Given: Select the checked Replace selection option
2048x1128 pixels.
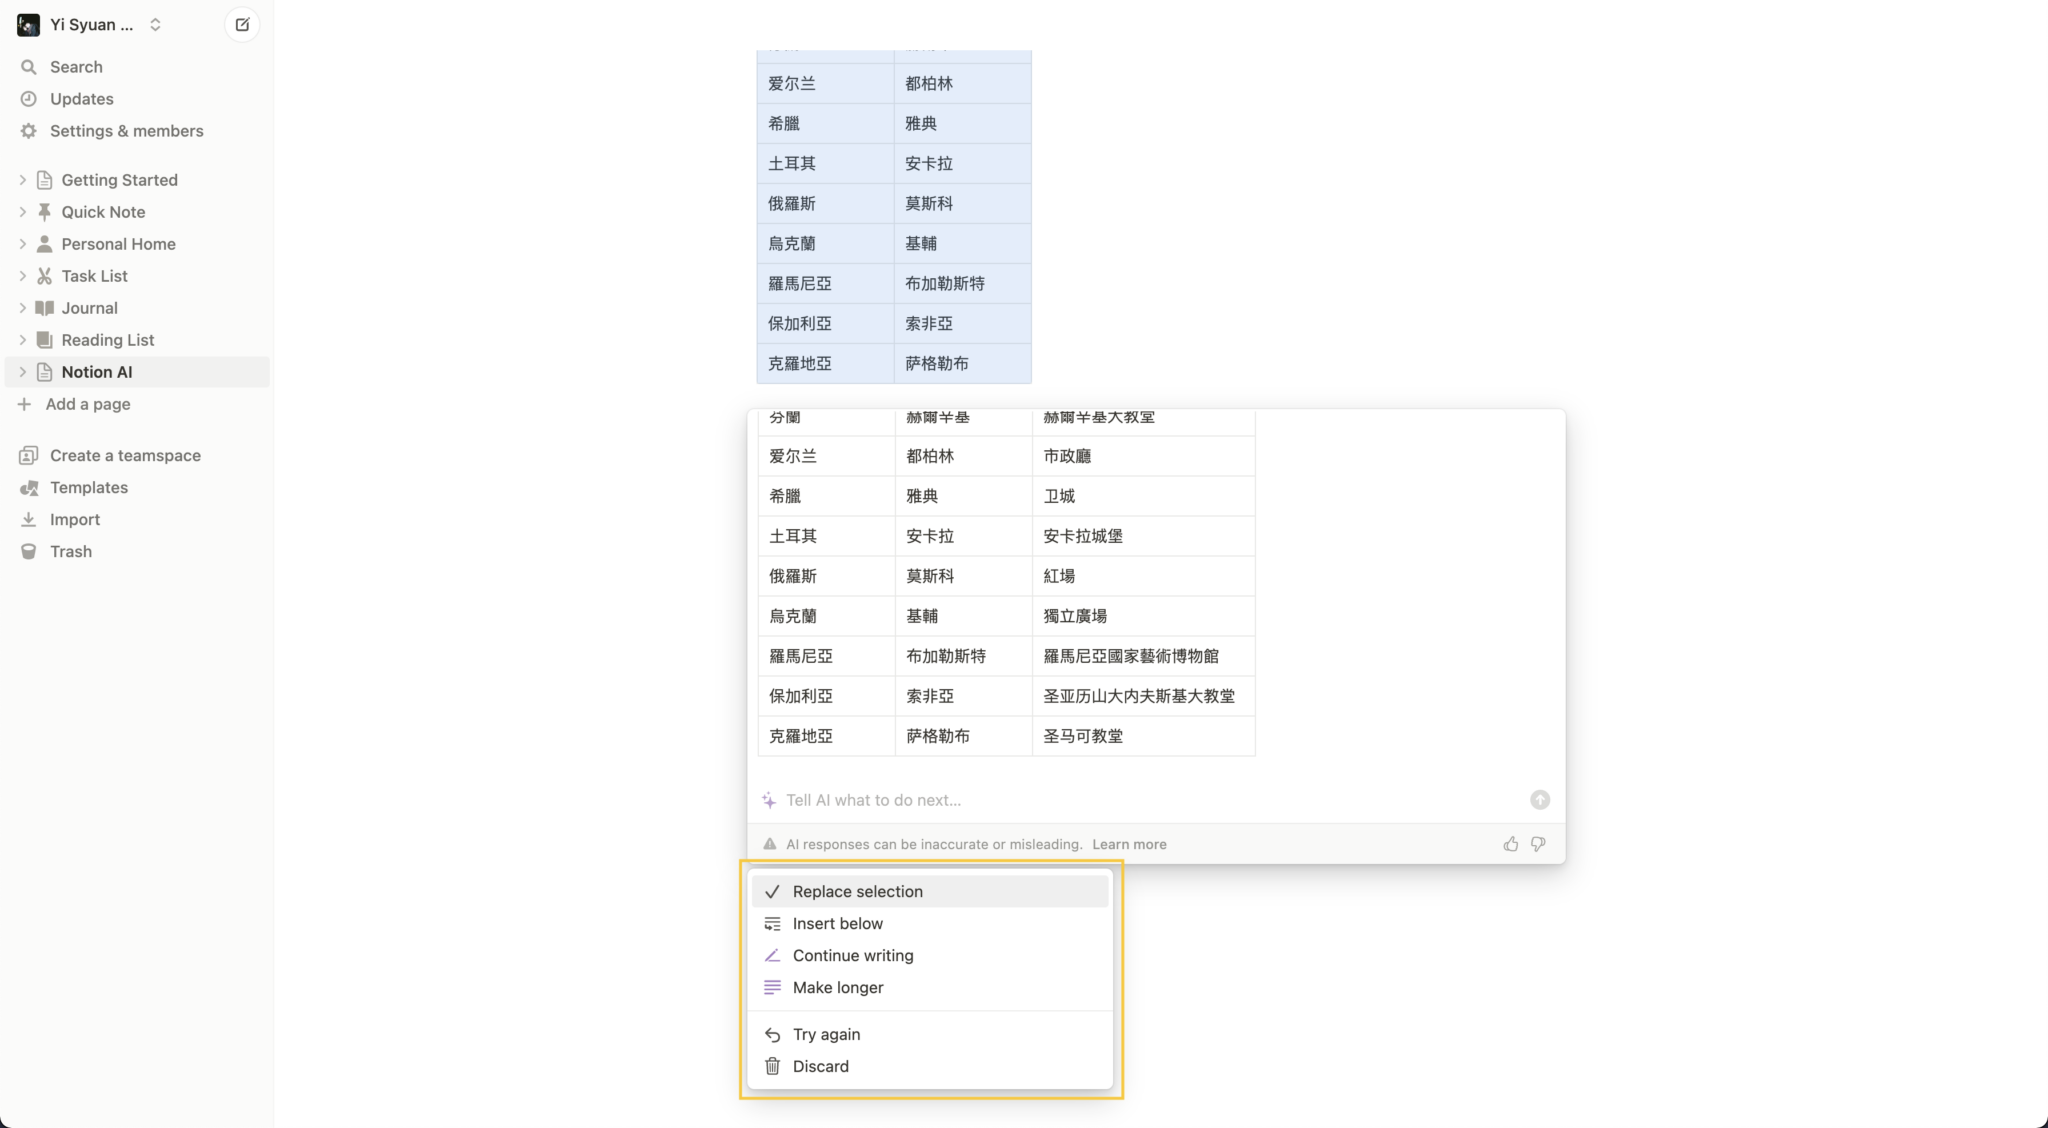Looking at the screenshot, I should pyautogui.click(x=857, y=891).
